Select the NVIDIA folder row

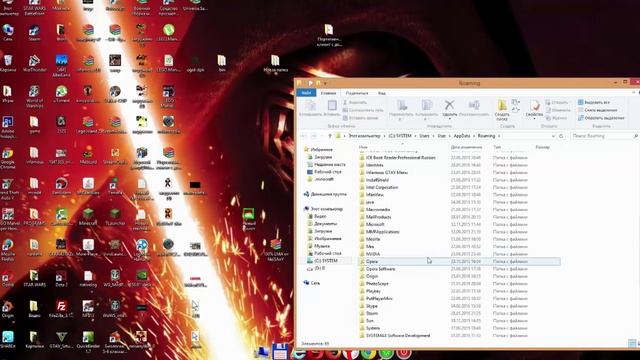point(459,254)
